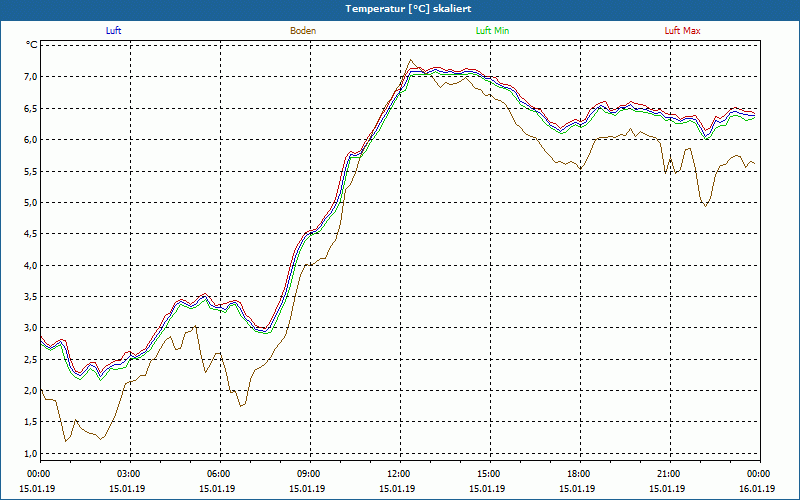Screen dimensions: 800x500
Task: Click the '4,5' y-axis tick label
Action: [x=31, y=234]
